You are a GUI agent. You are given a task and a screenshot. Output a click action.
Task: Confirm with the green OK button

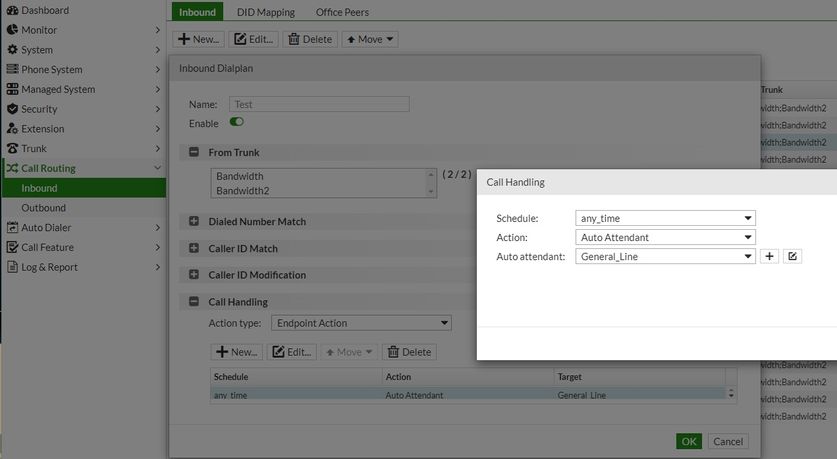click(x=689, y=441)
